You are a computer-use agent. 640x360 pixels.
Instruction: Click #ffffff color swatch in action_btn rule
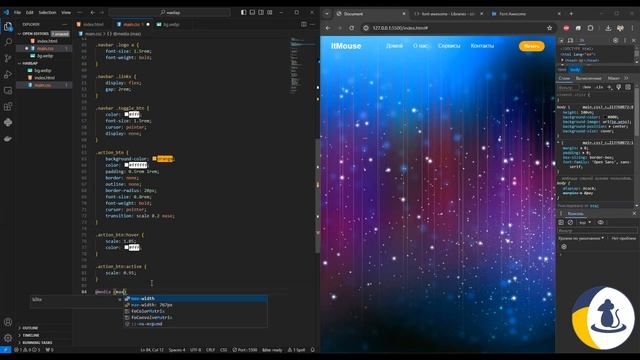[127, 165]
